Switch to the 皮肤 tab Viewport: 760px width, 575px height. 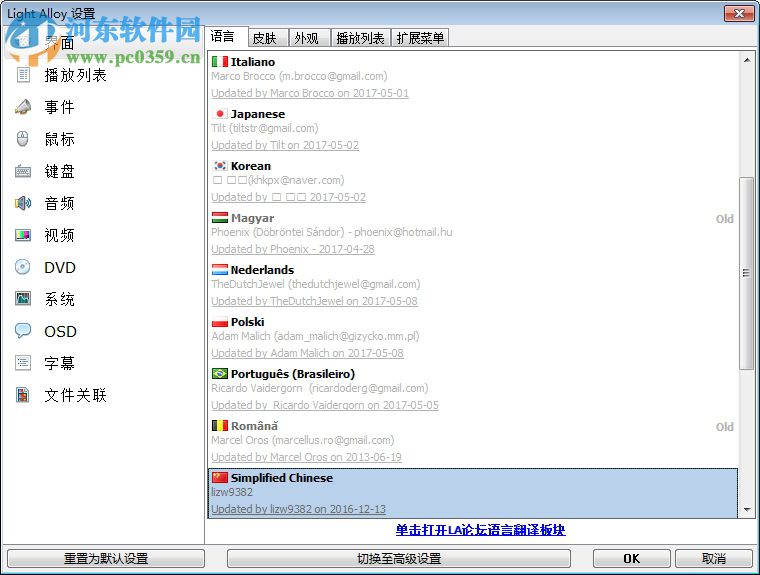click(268, 38)
